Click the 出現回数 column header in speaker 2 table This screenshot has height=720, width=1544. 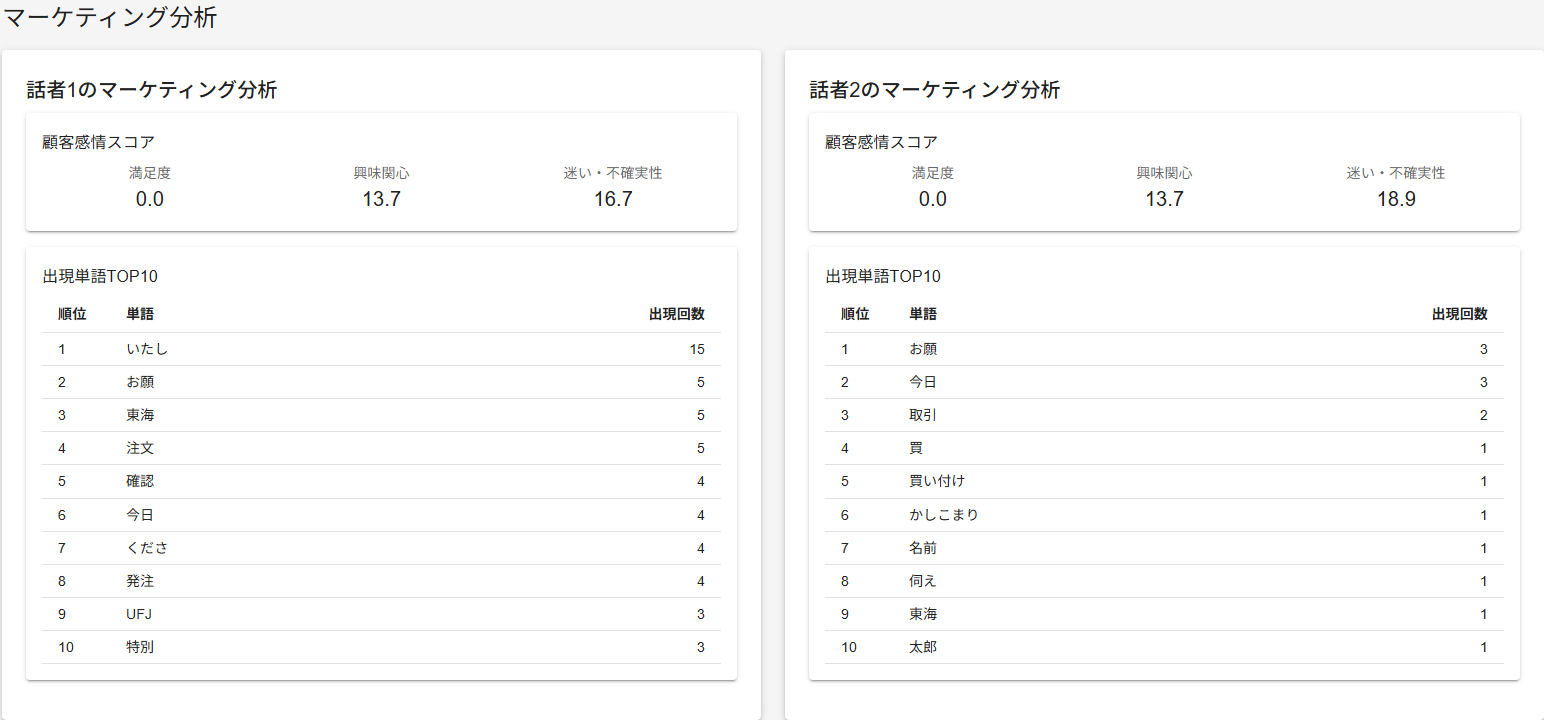click(1460, 314)
